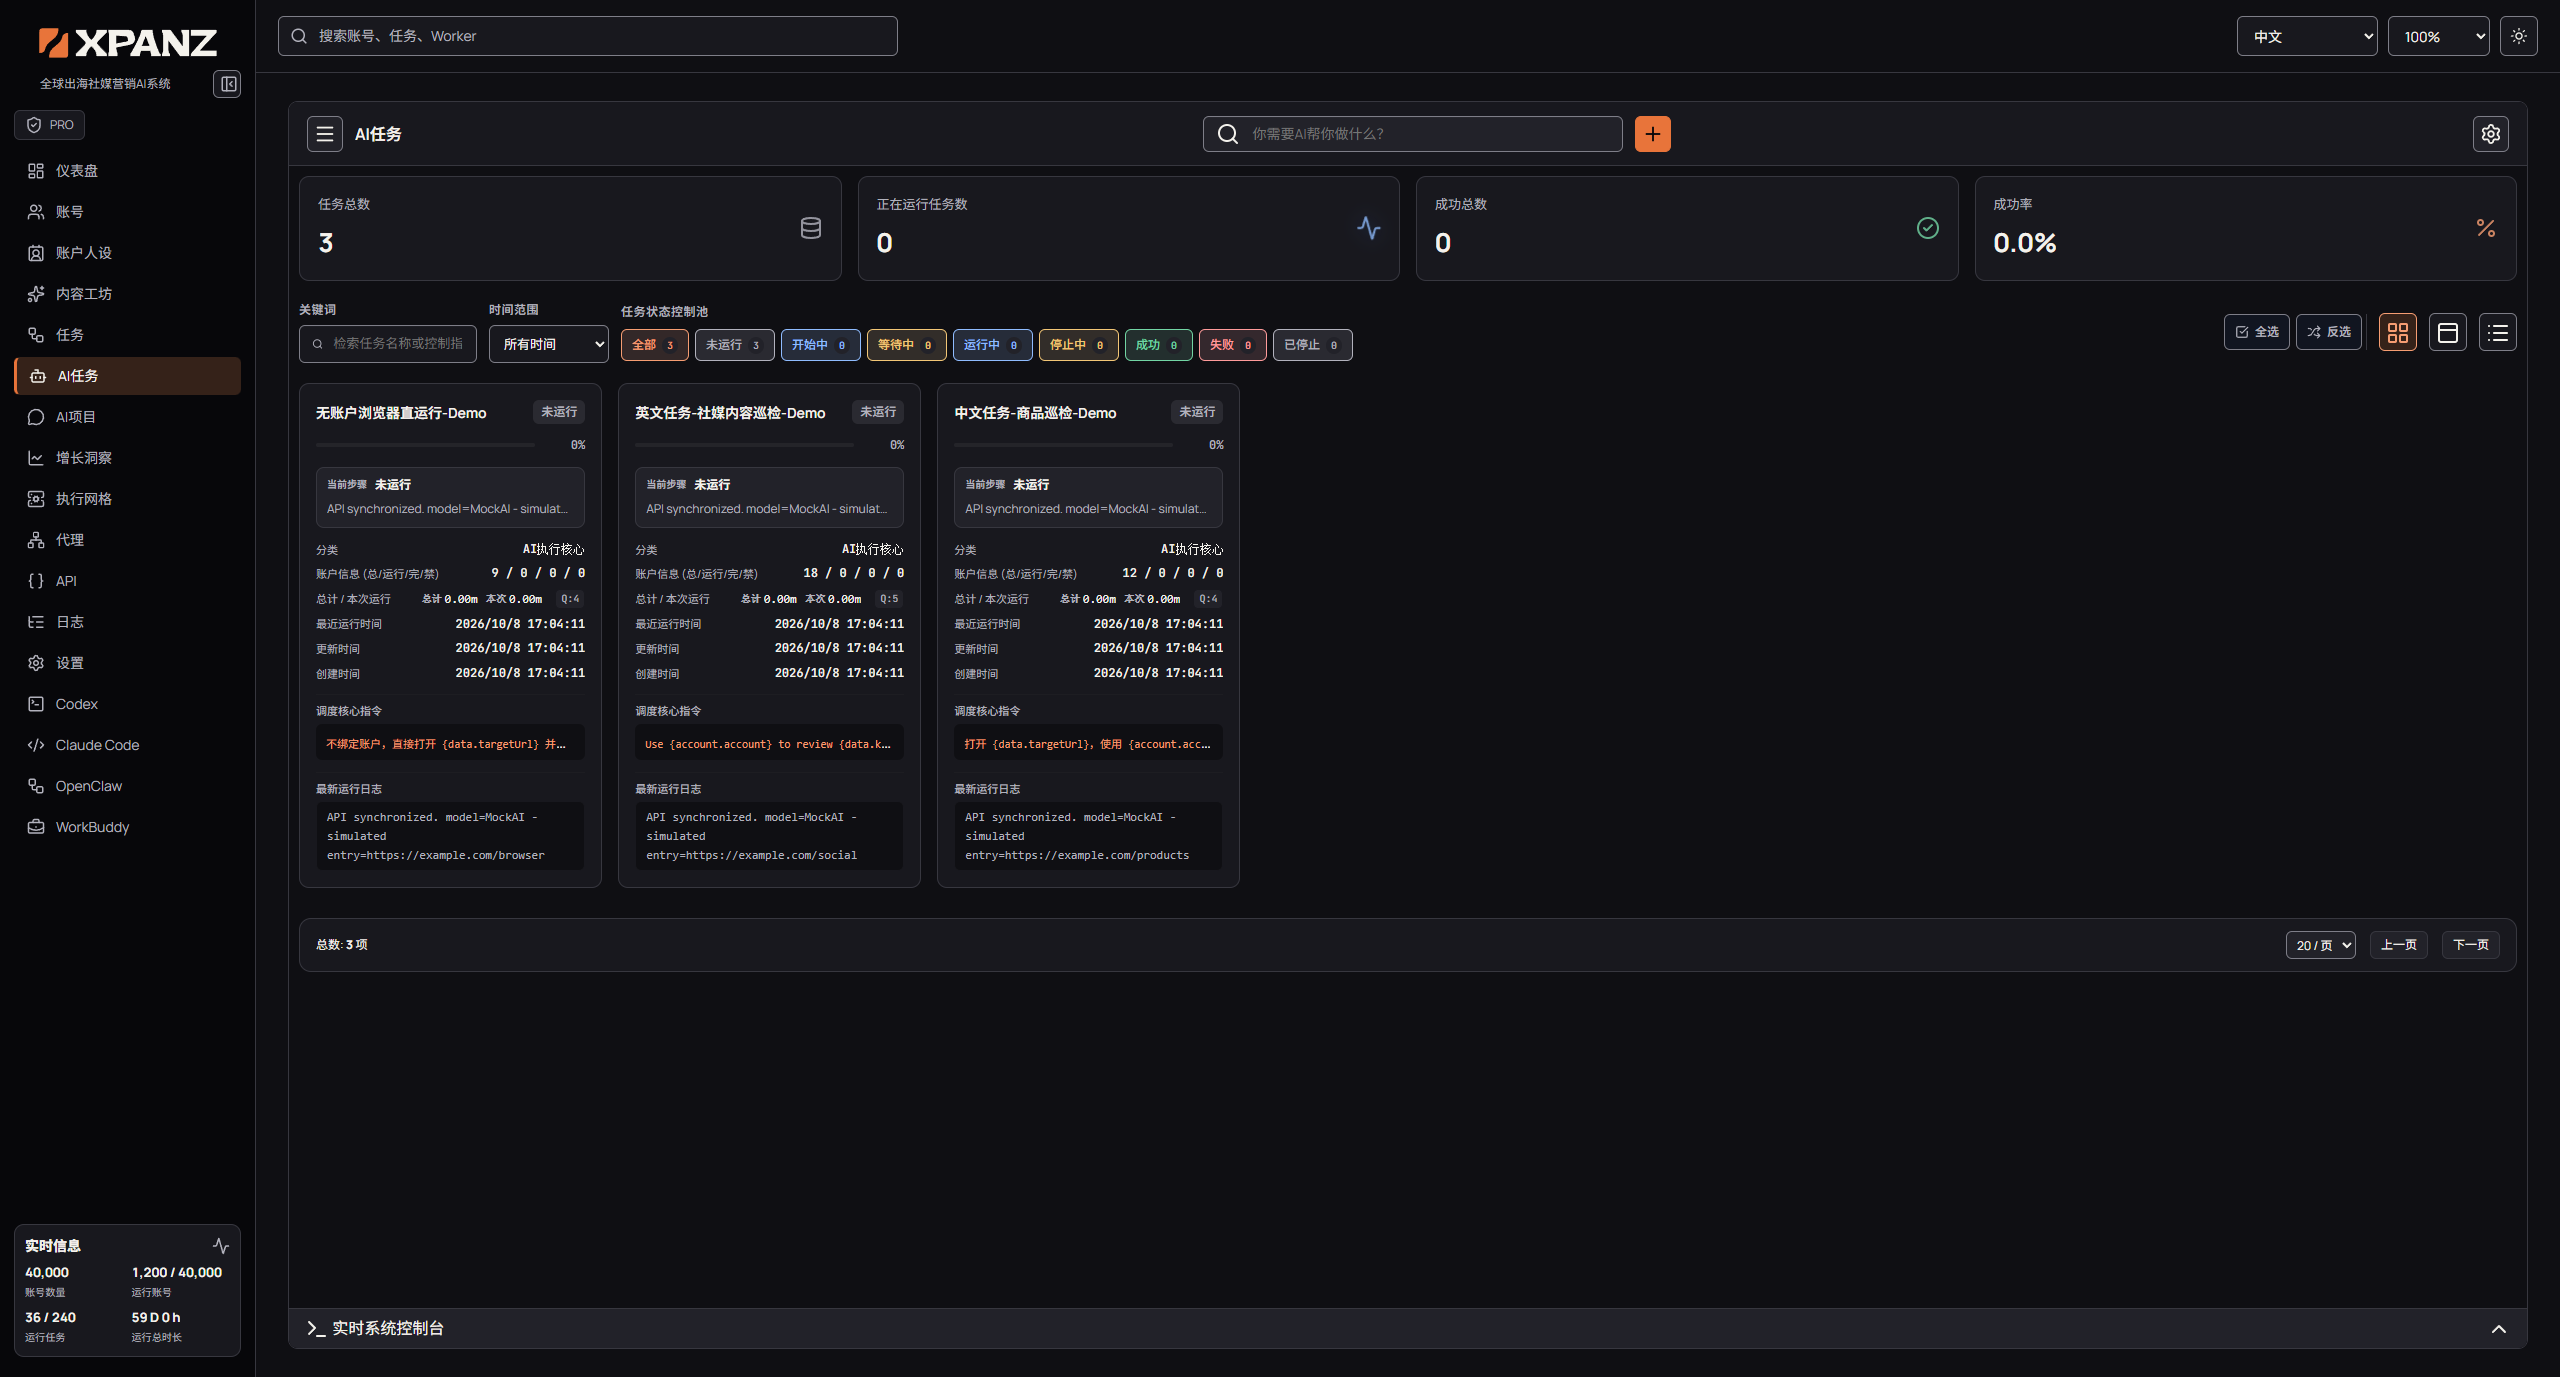2560x1377 pixels.
Task: Switch to list view layout icon
Action: pos(2497,333)
